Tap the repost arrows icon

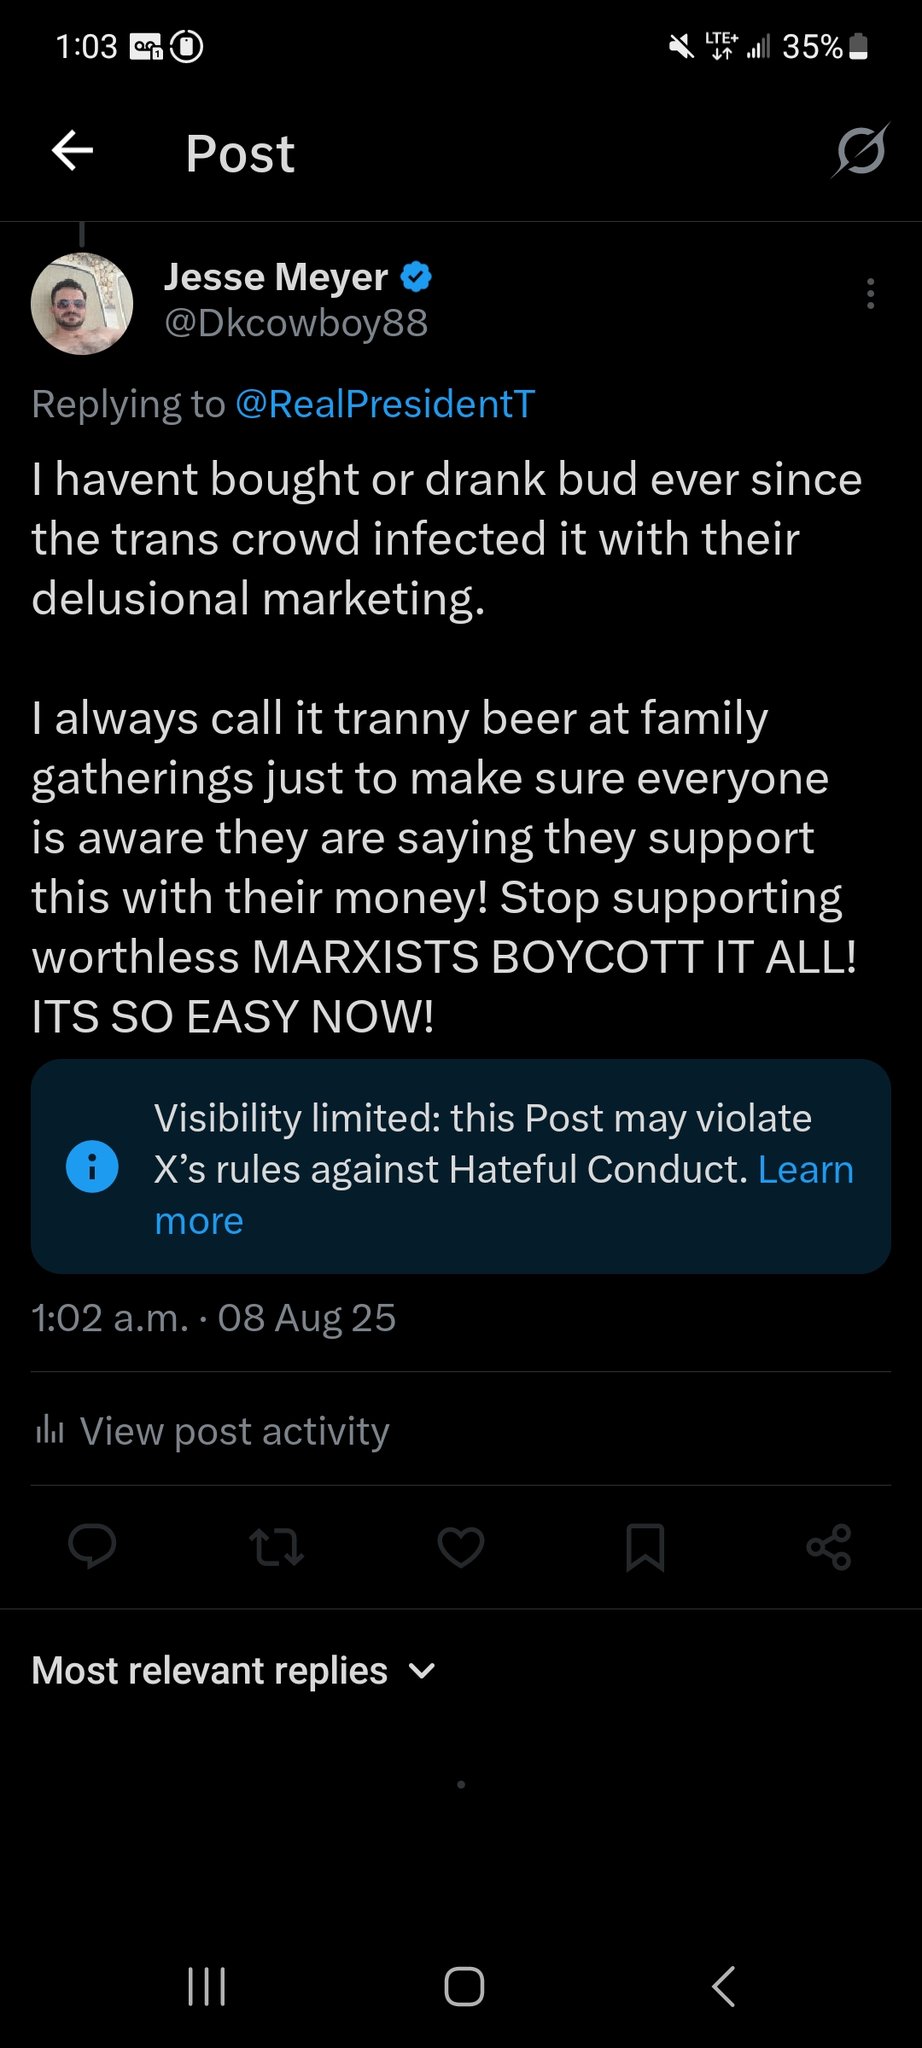276,1546
